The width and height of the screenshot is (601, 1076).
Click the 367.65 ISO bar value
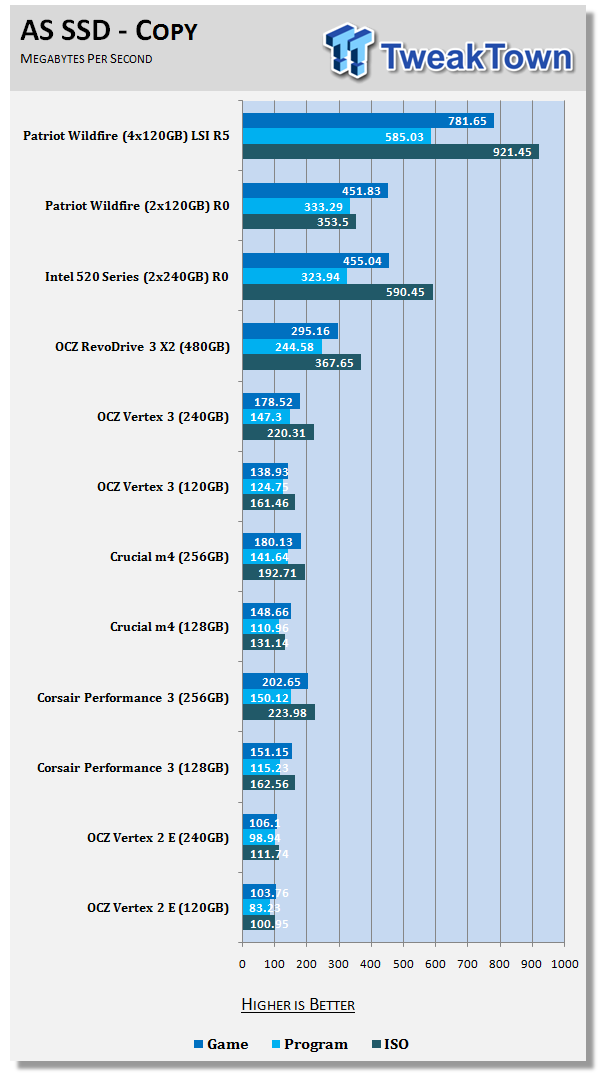(x=334, y=362)
